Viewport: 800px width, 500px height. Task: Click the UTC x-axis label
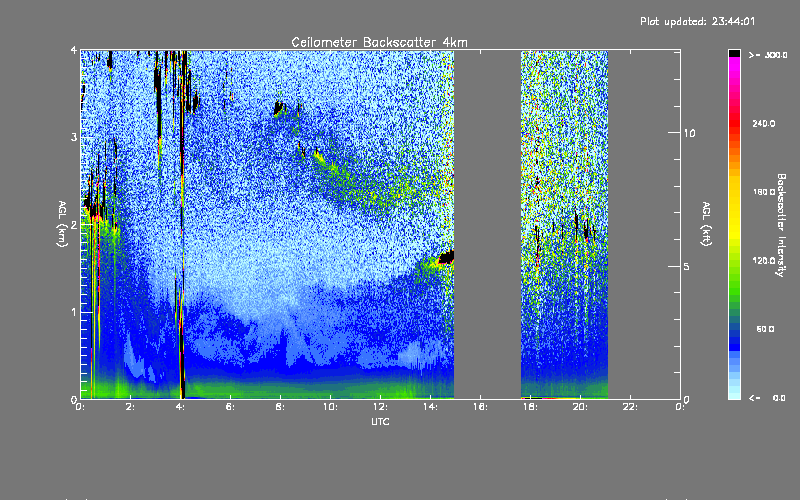coord(380,421)
